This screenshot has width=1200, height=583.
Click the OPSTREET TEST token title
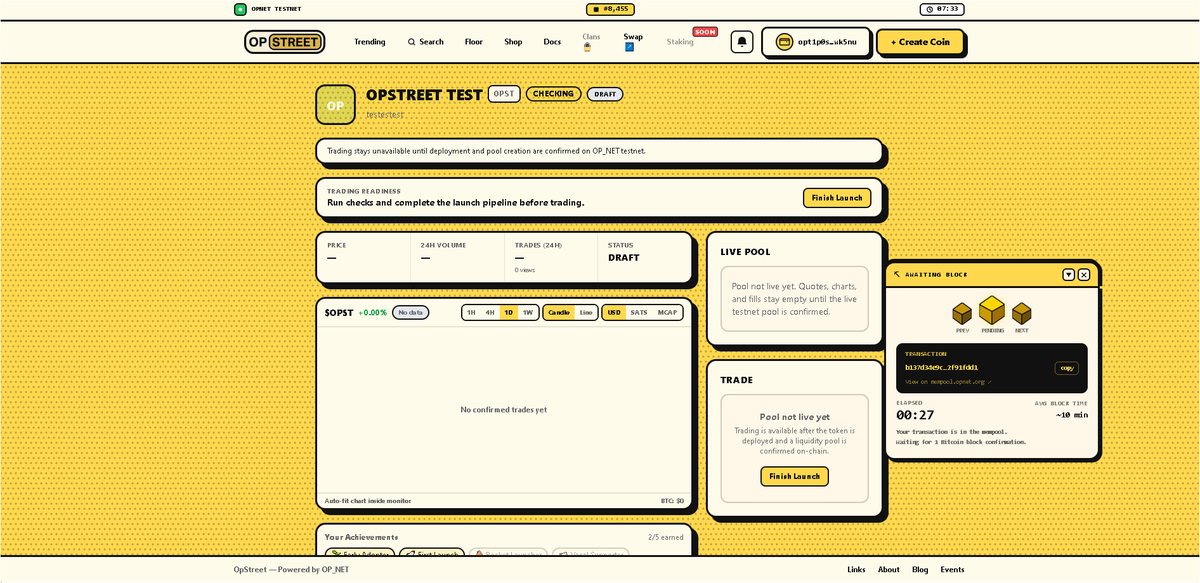click(x=424, y=94)
